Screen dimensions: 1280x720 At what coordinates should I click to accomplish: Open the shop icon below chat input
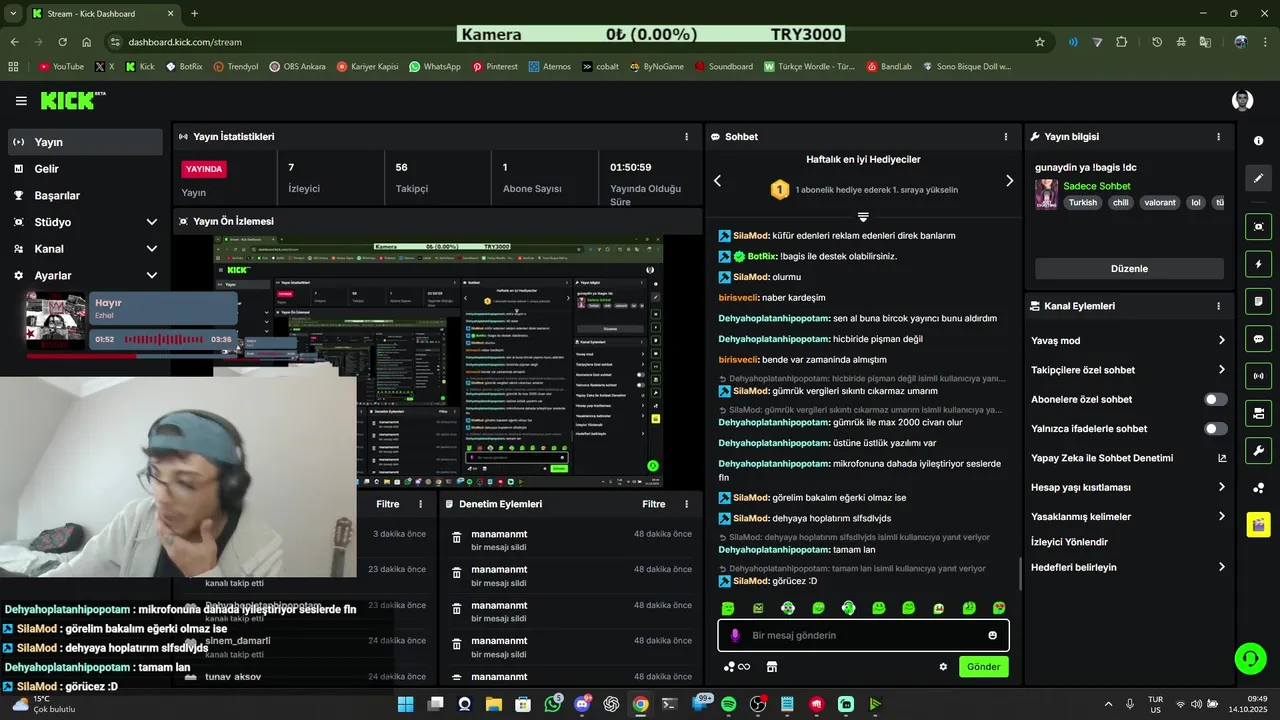[x=772, y=667]
